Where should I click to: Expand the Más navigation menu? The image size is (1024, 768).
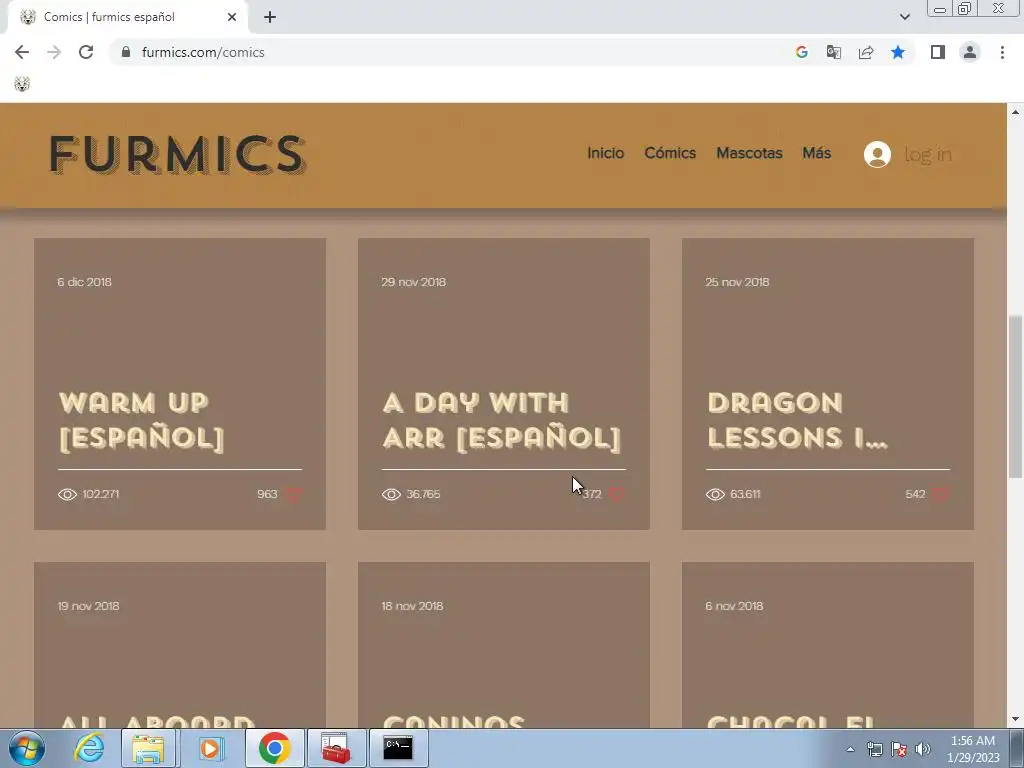point(816,153)
